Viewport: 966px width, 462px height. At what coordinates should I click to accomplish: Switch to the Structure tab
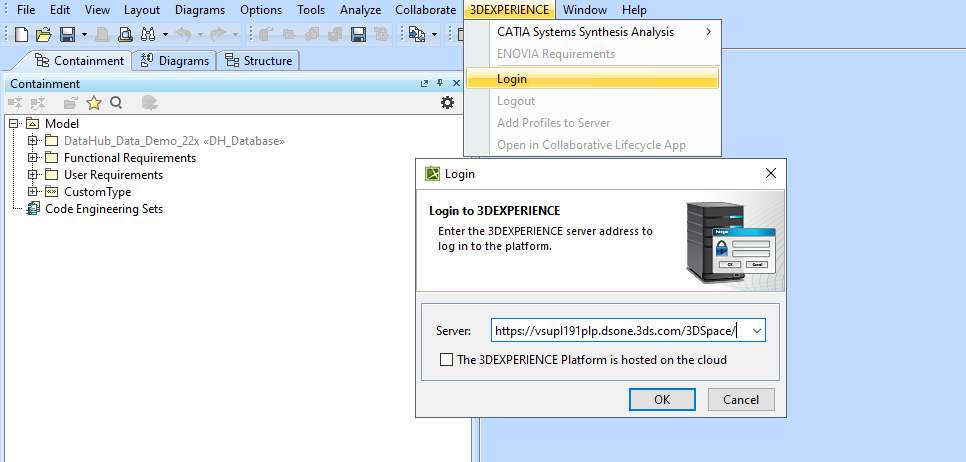click(x=258, y=60)
